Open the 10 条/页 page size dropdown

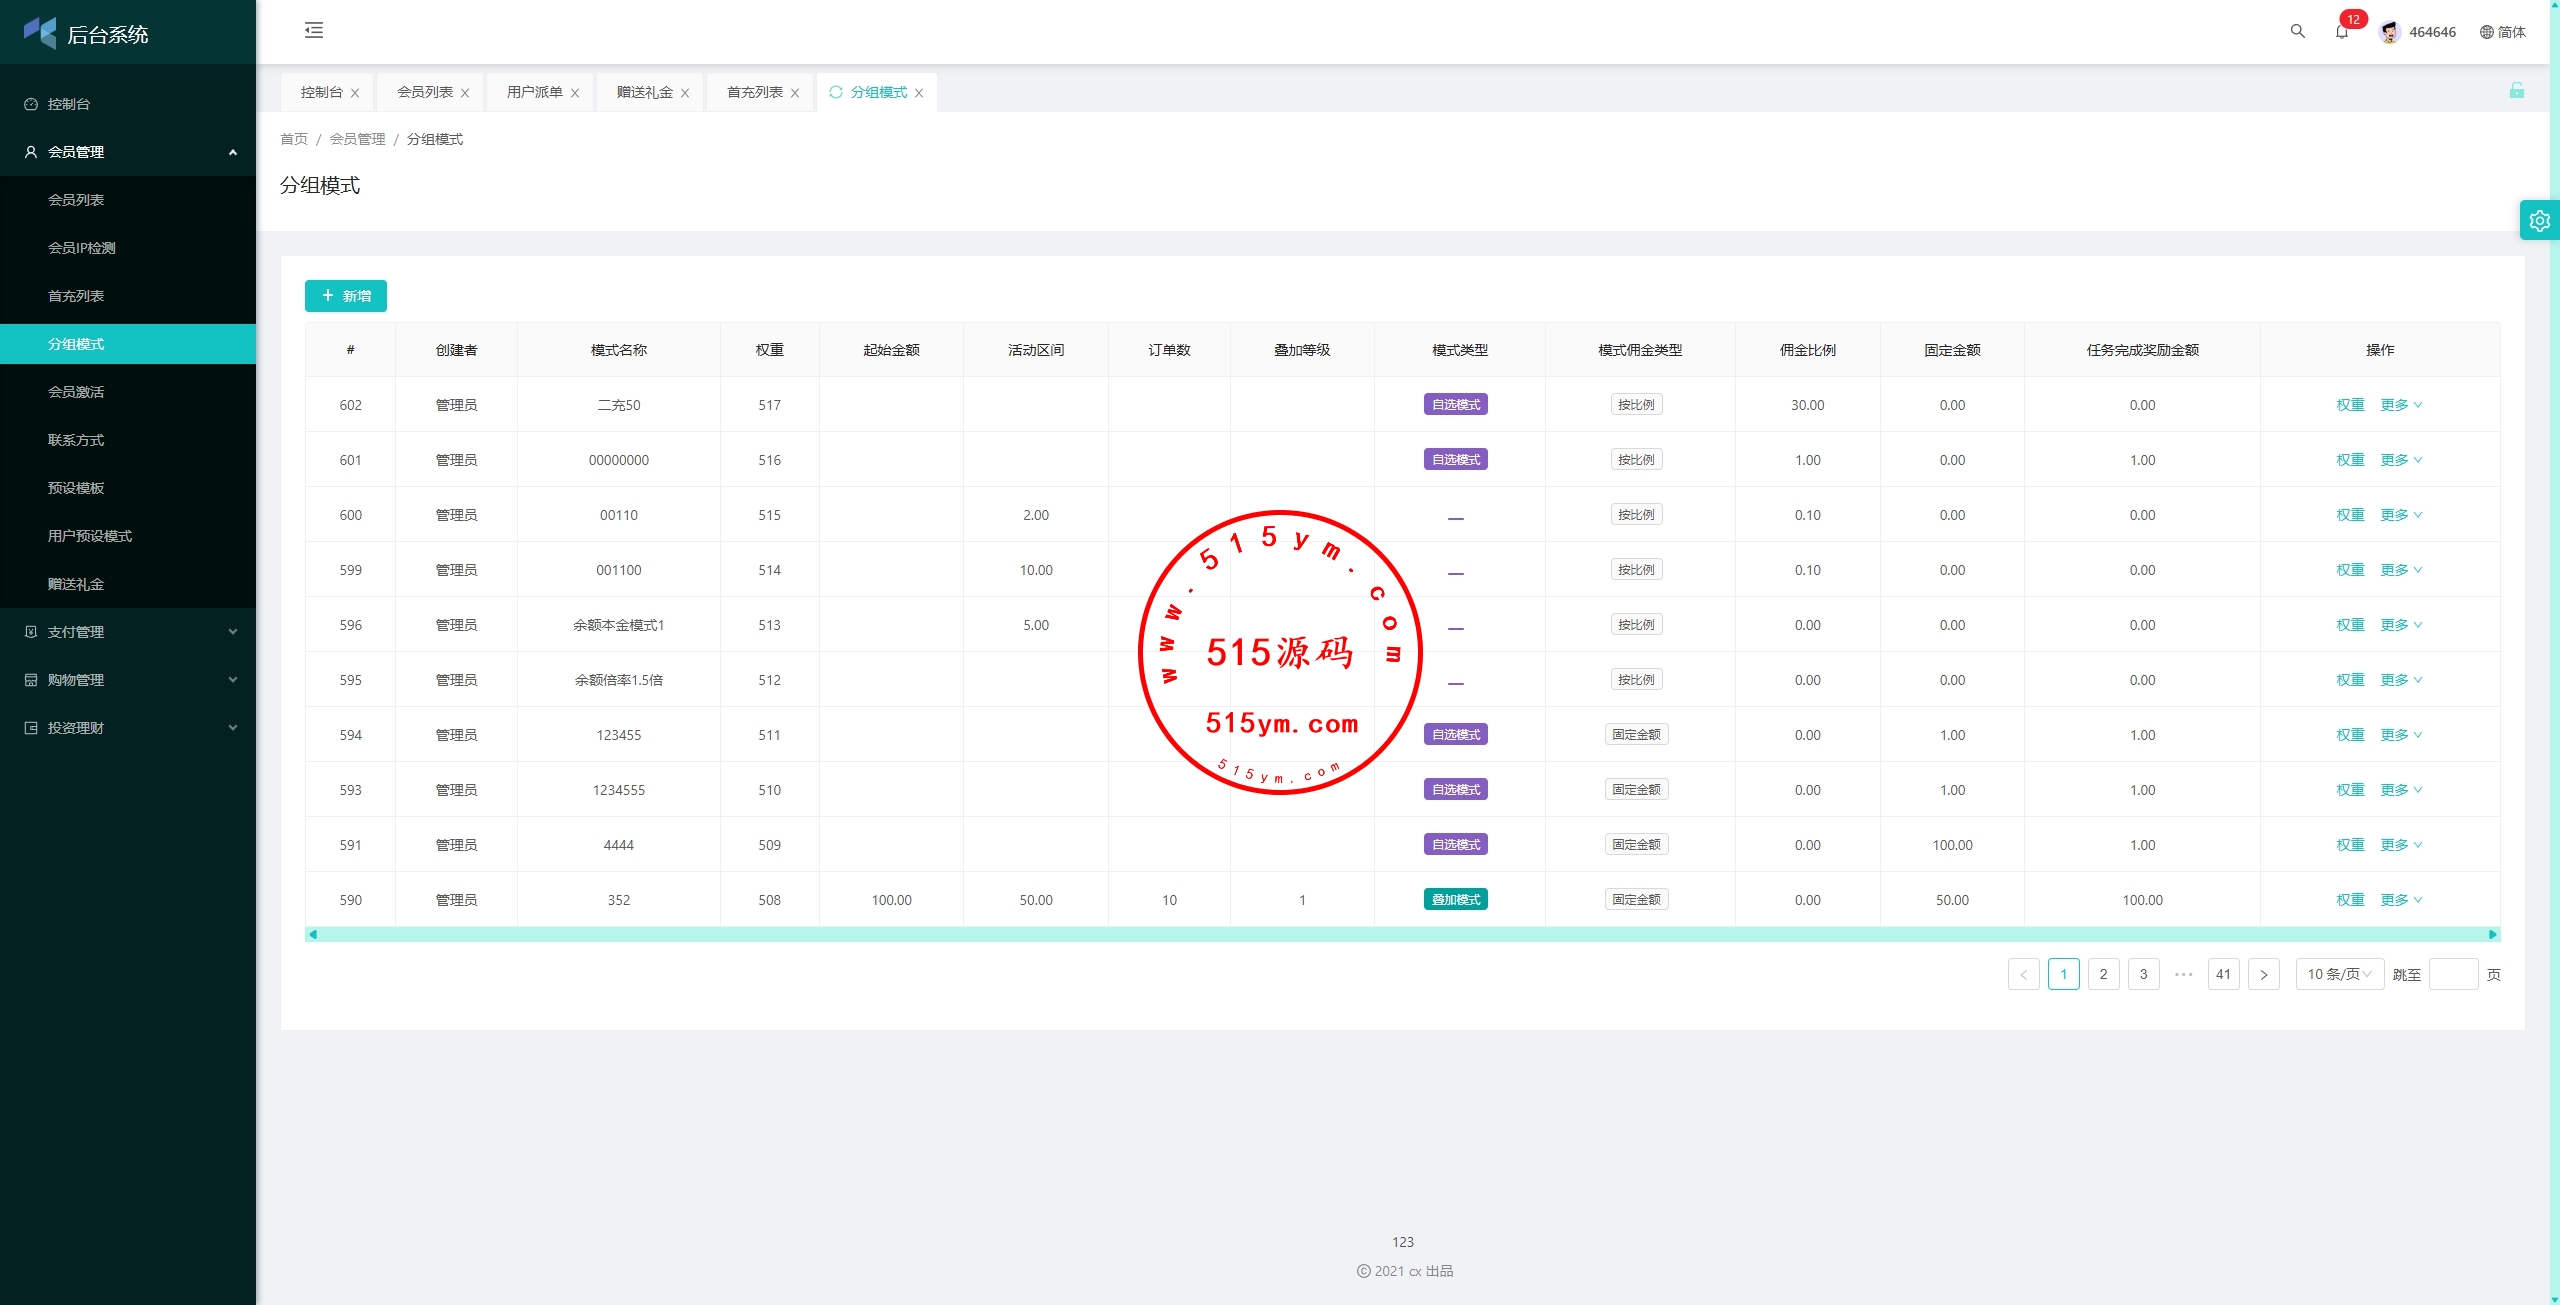pos(2339,974)
